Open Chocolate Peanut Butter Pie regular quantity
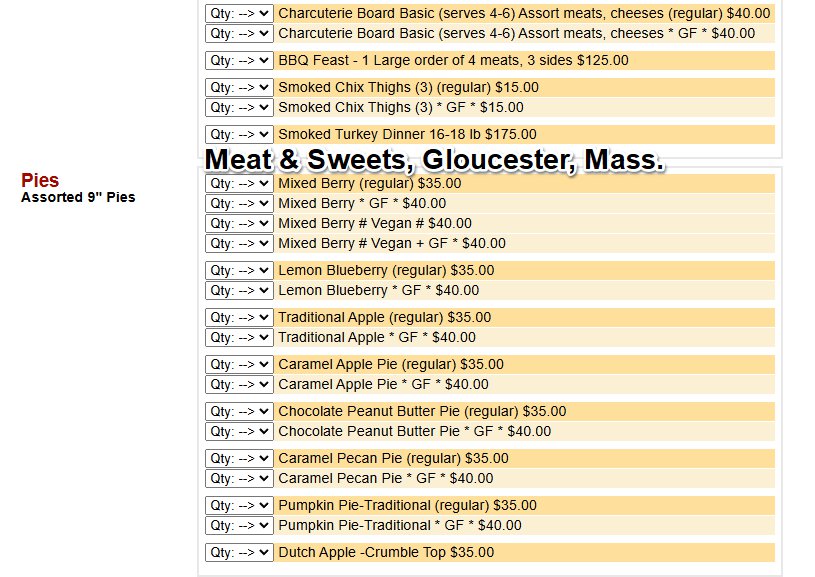 pos(239,412)
